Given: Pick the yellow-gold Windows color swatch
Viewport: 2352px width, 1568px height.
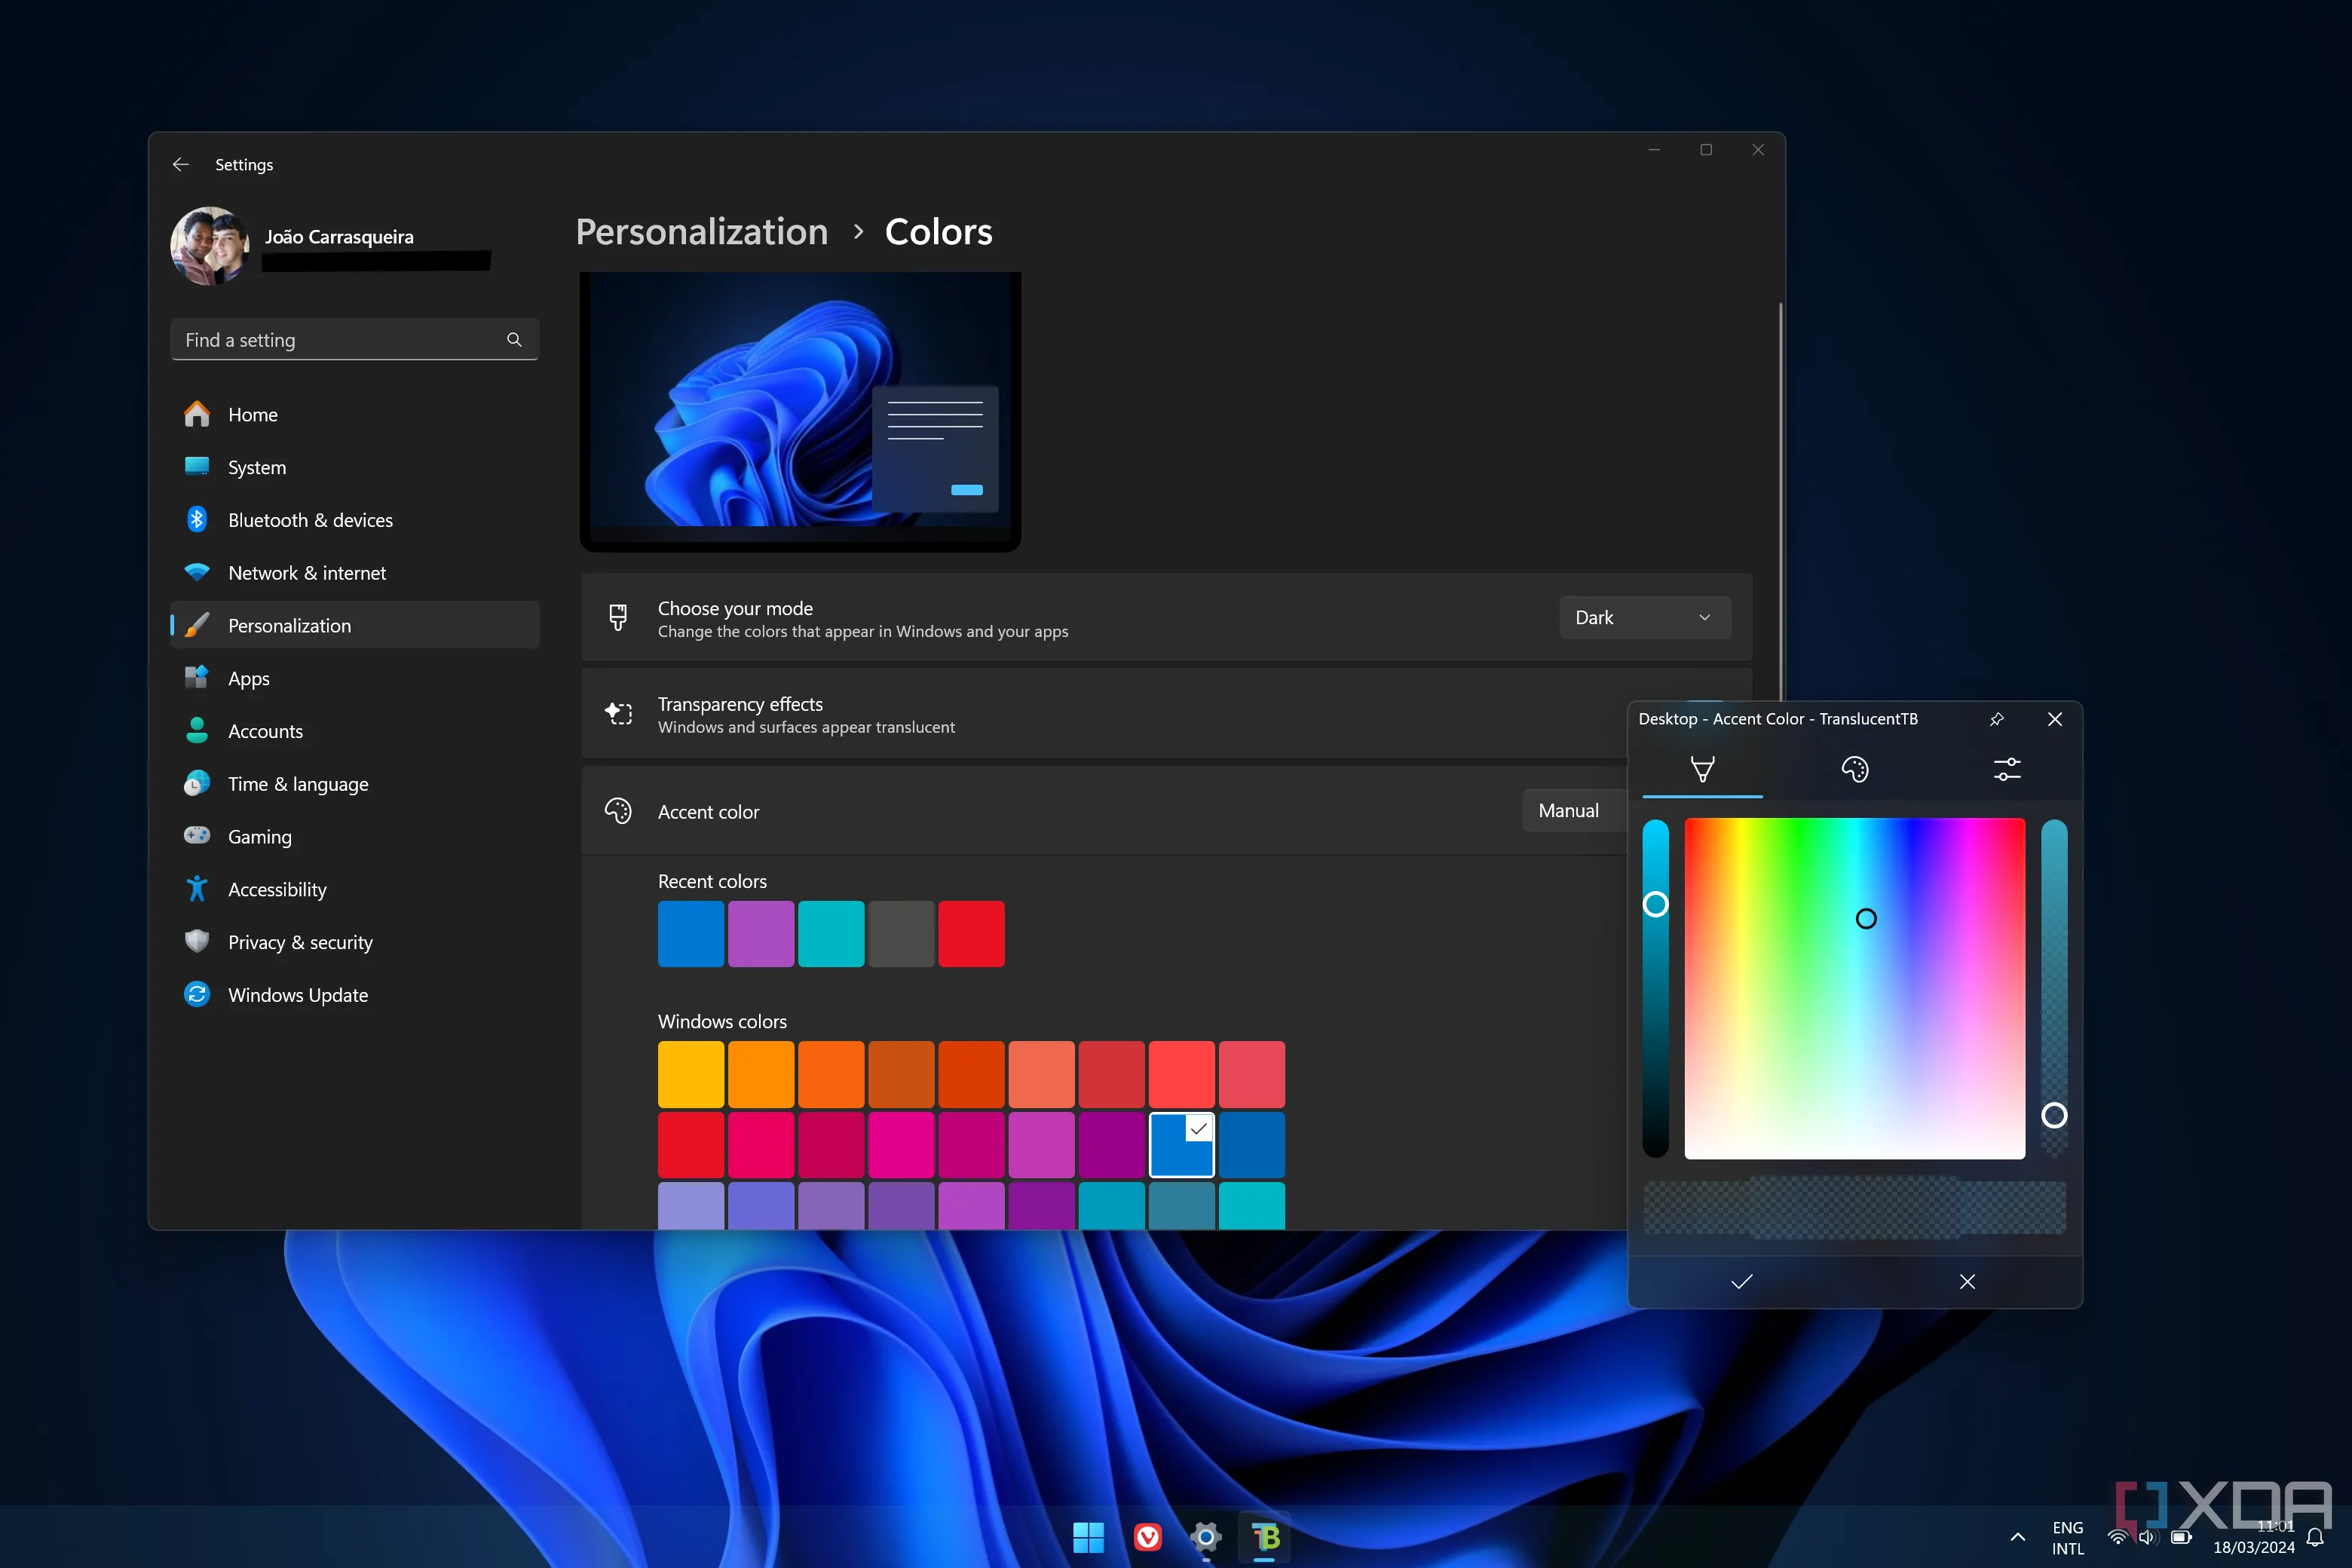Looking at the screenshot, I should [x=691, y=1074].
